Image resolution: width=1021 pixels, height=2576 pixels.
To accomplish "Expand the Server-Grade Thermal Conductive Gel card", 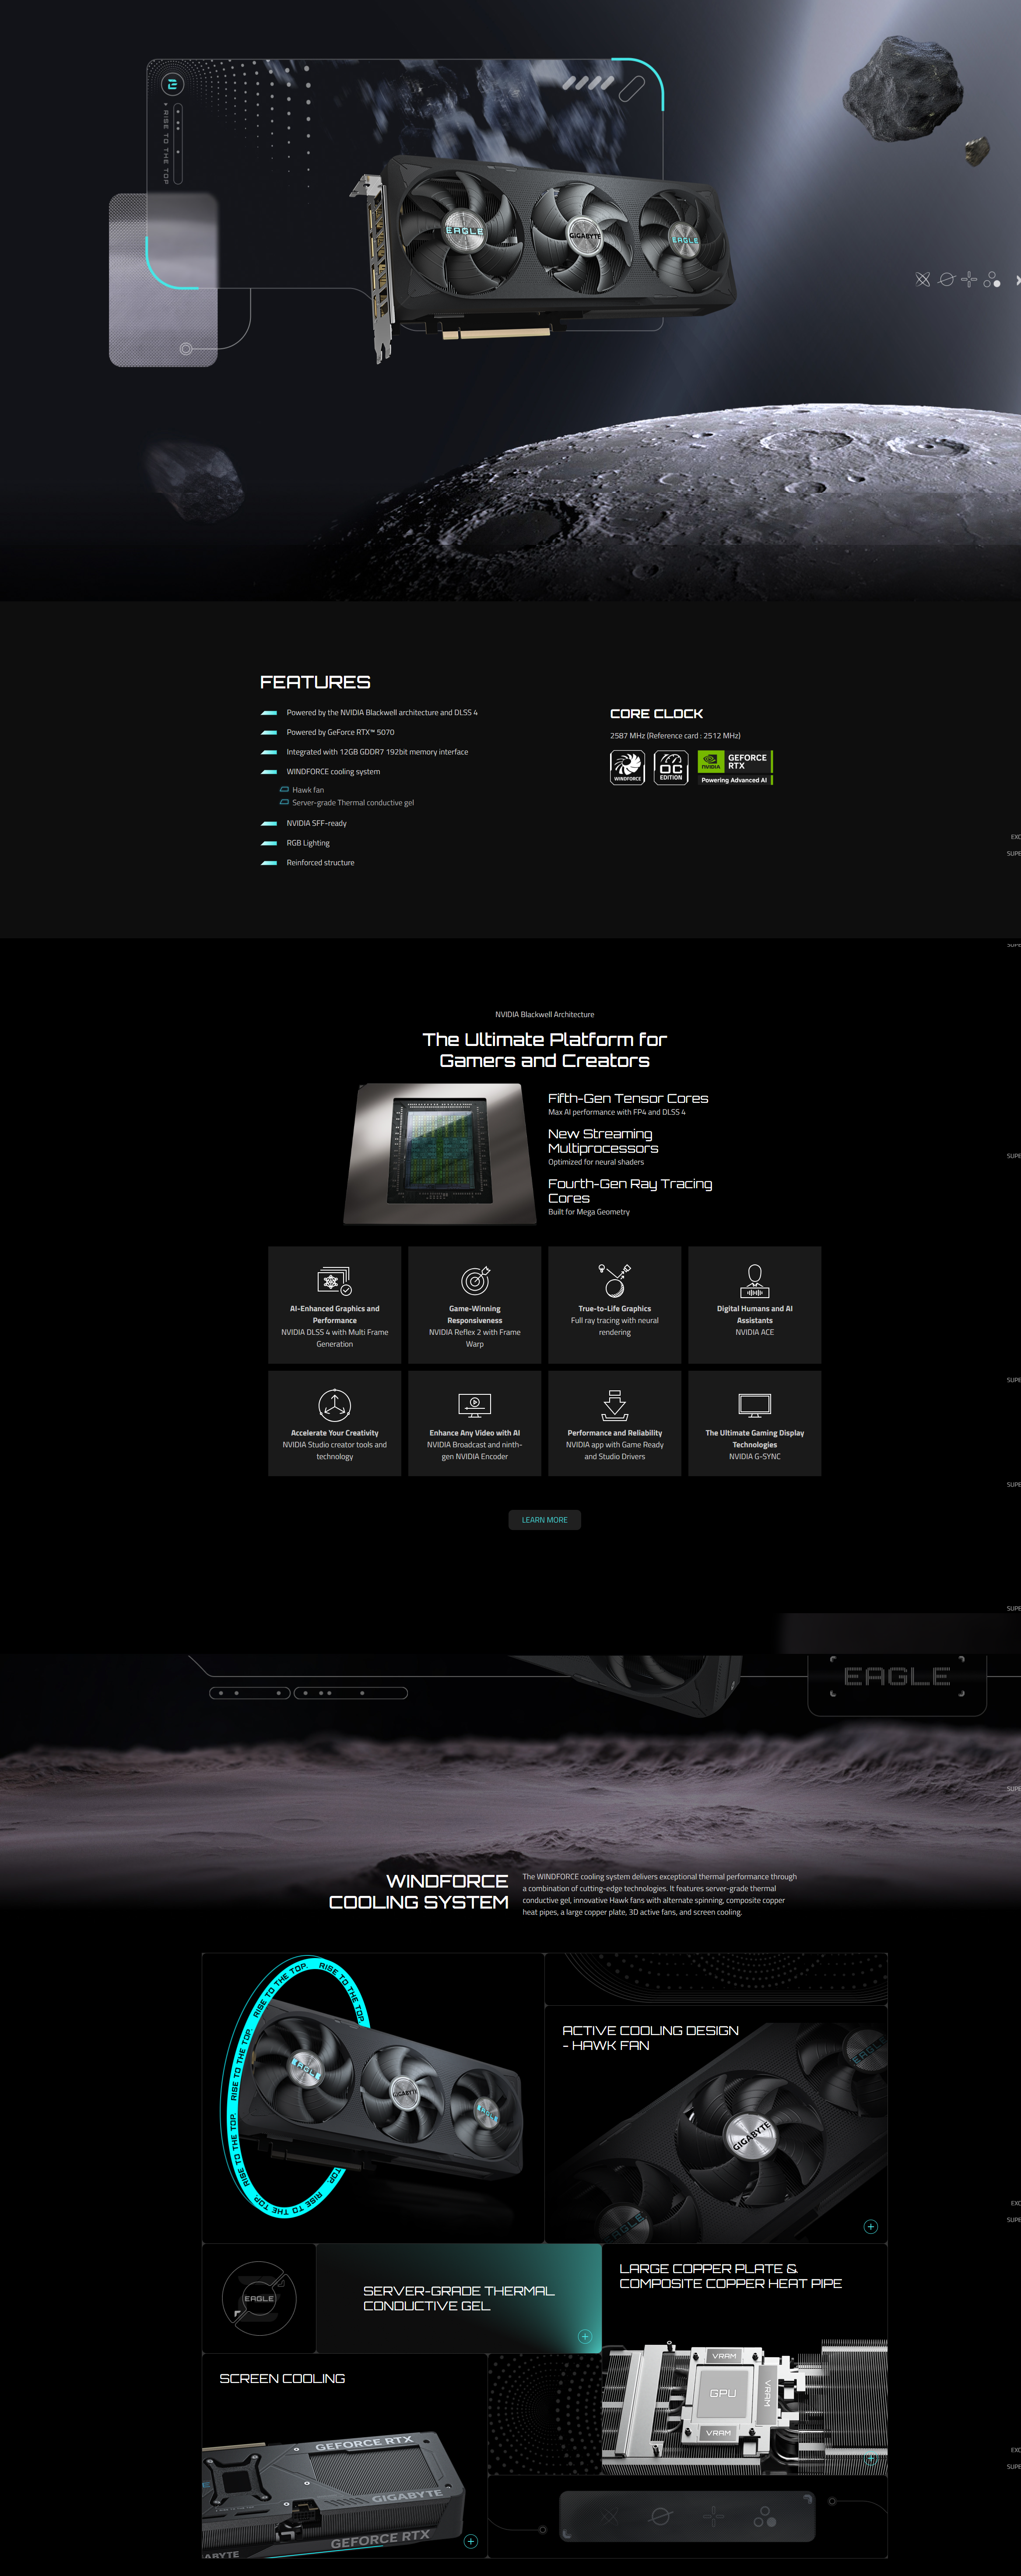I will (x=585, y=2336).
